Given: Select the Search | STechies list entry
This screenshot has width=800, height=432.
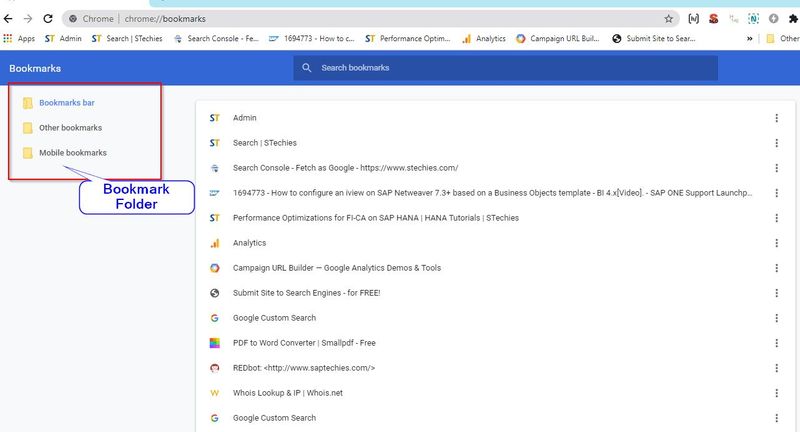Looking at the screenshot, I should [x=495, y=143].
